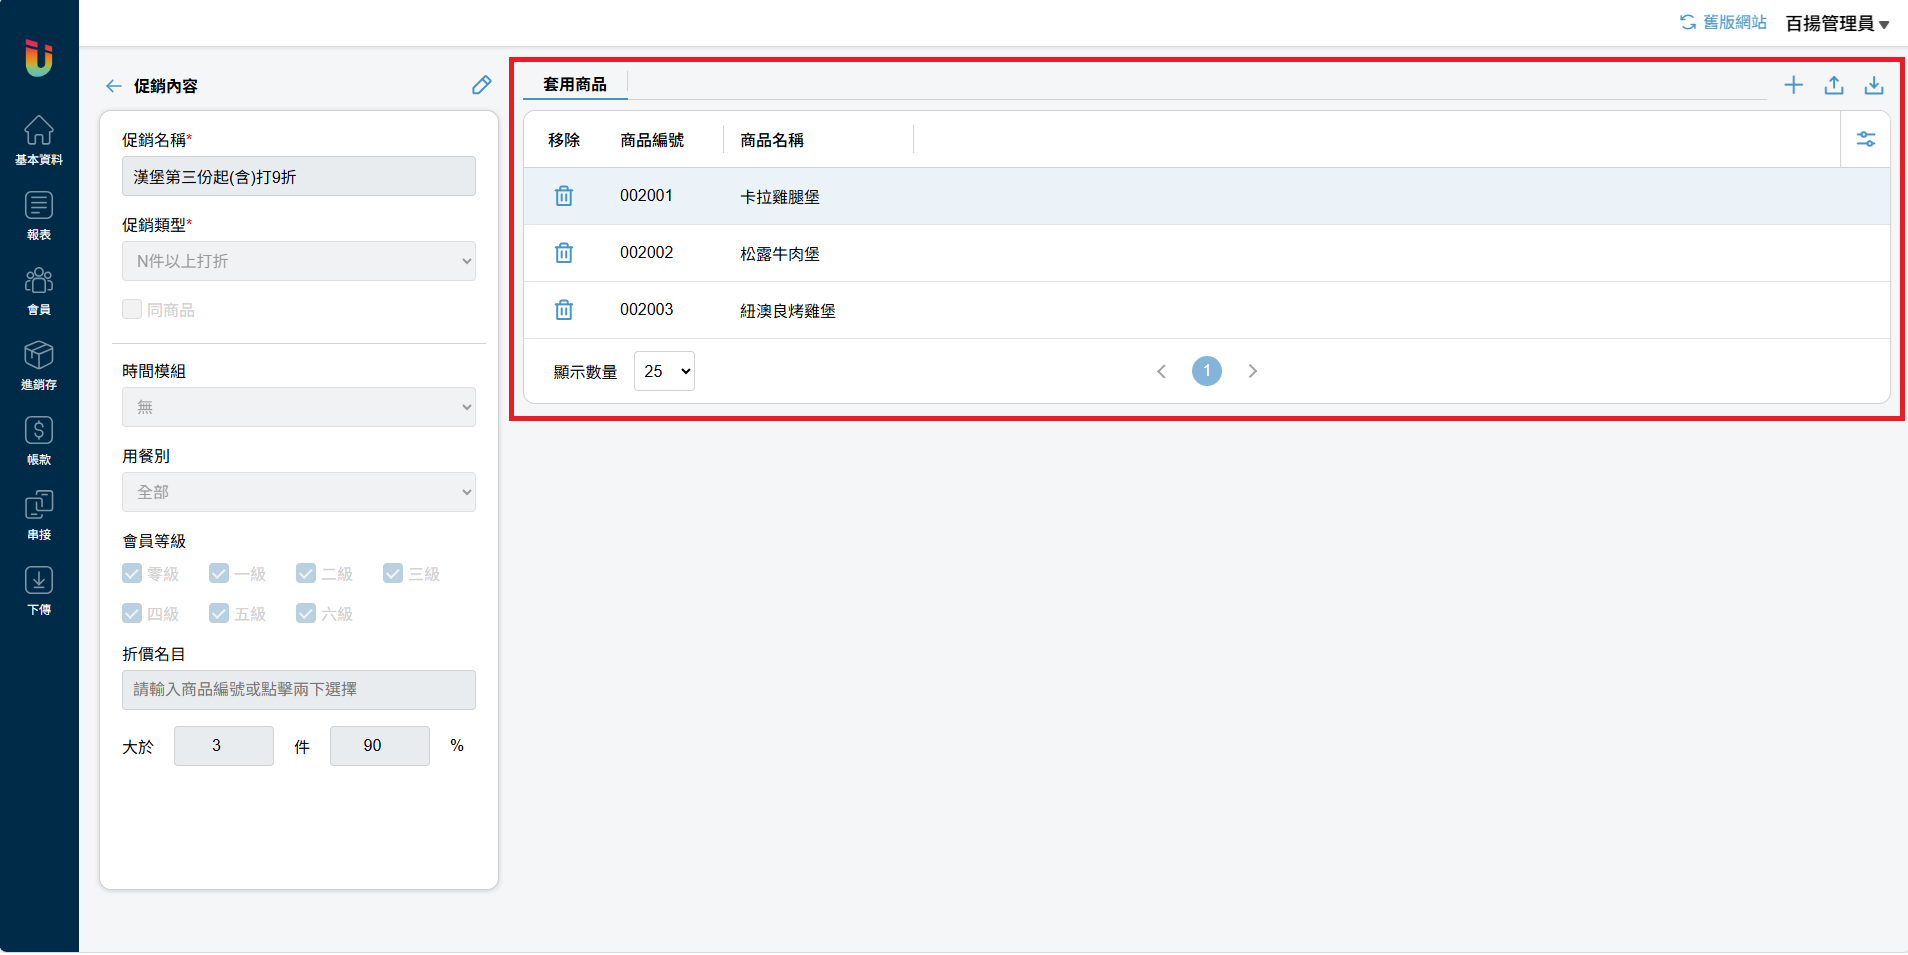Expand the 時間模組 dropdown
The width and height of the screenshot is (1908, 955).
(x=298, y=407)
